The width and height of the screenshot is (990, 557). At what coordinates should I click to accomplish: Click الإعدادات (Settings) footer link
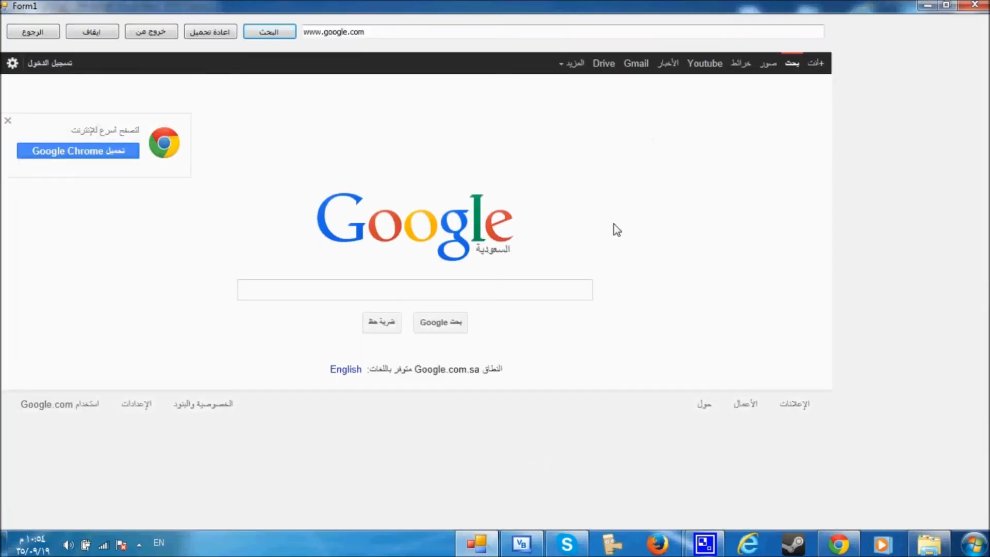tap(136, 404)
